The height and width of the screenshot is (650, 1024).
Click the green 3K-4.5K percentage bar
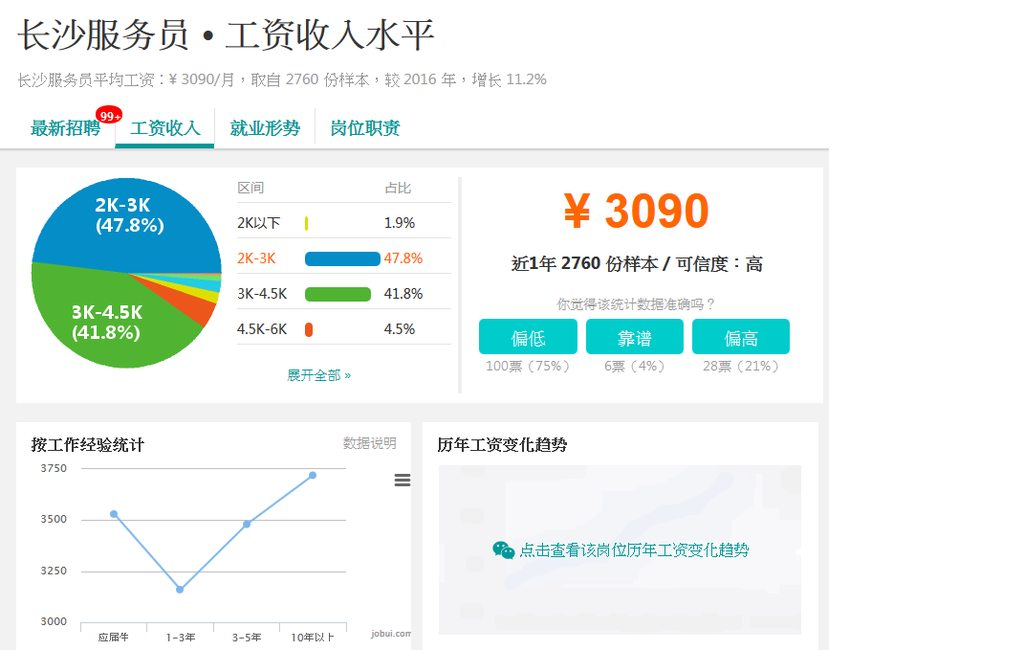[x=338, y=294]
